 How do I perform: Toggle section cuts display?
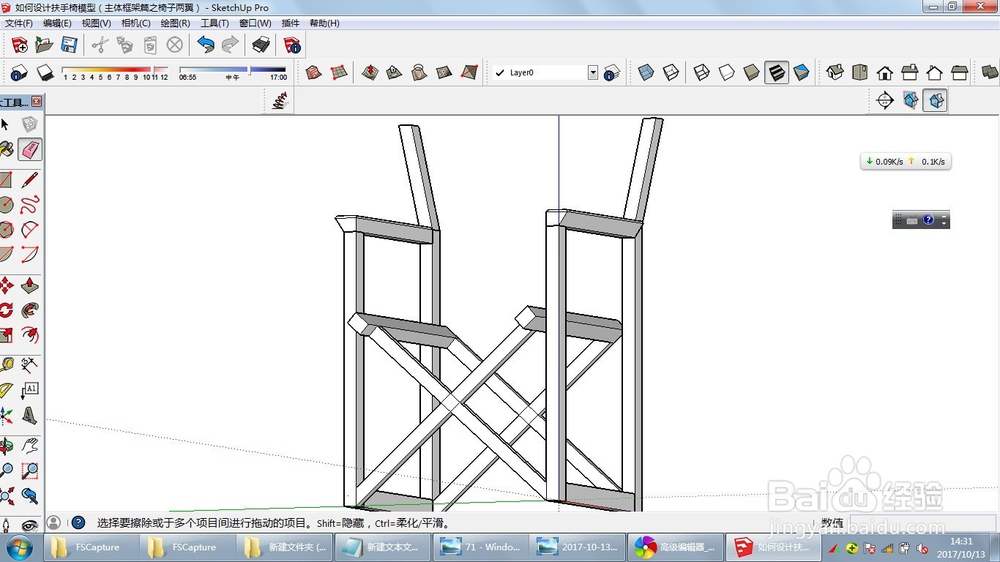pyautogui.click(x=936, y=101)
